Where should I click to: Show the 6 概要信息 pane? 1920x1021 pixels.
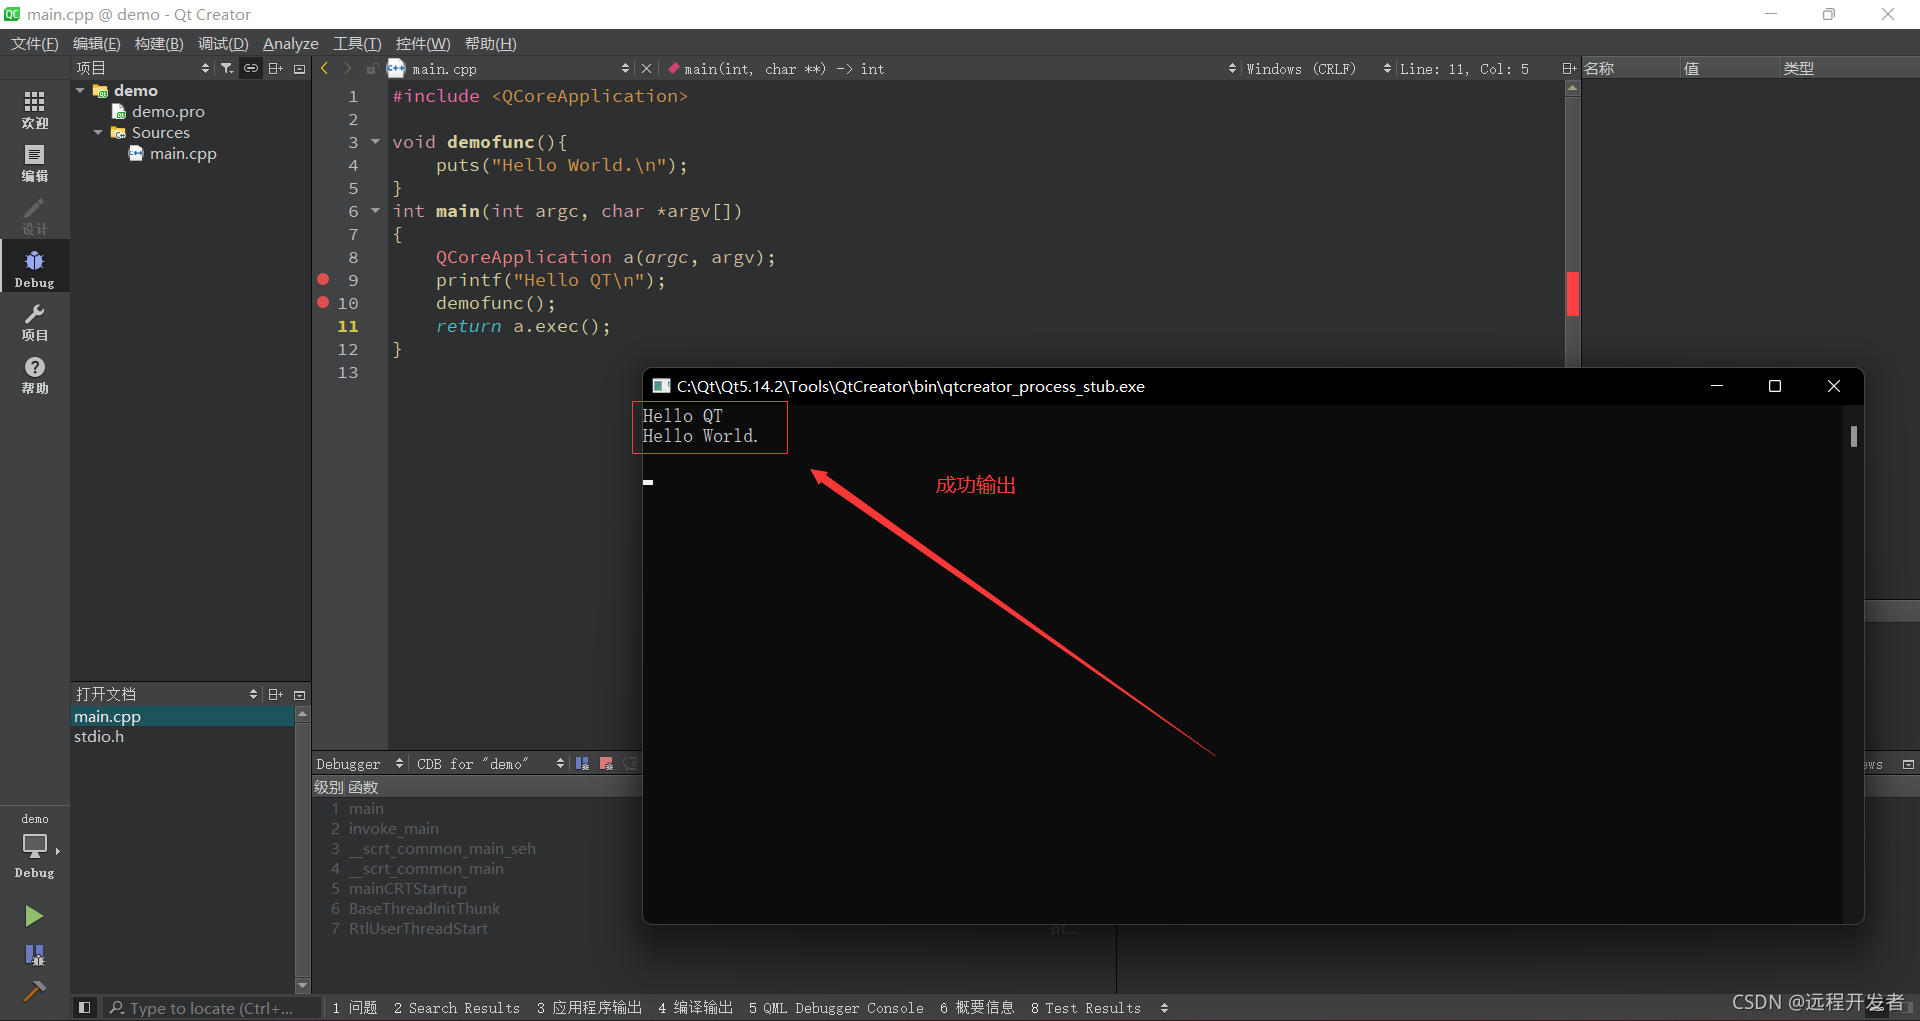tap(977, 1008)
